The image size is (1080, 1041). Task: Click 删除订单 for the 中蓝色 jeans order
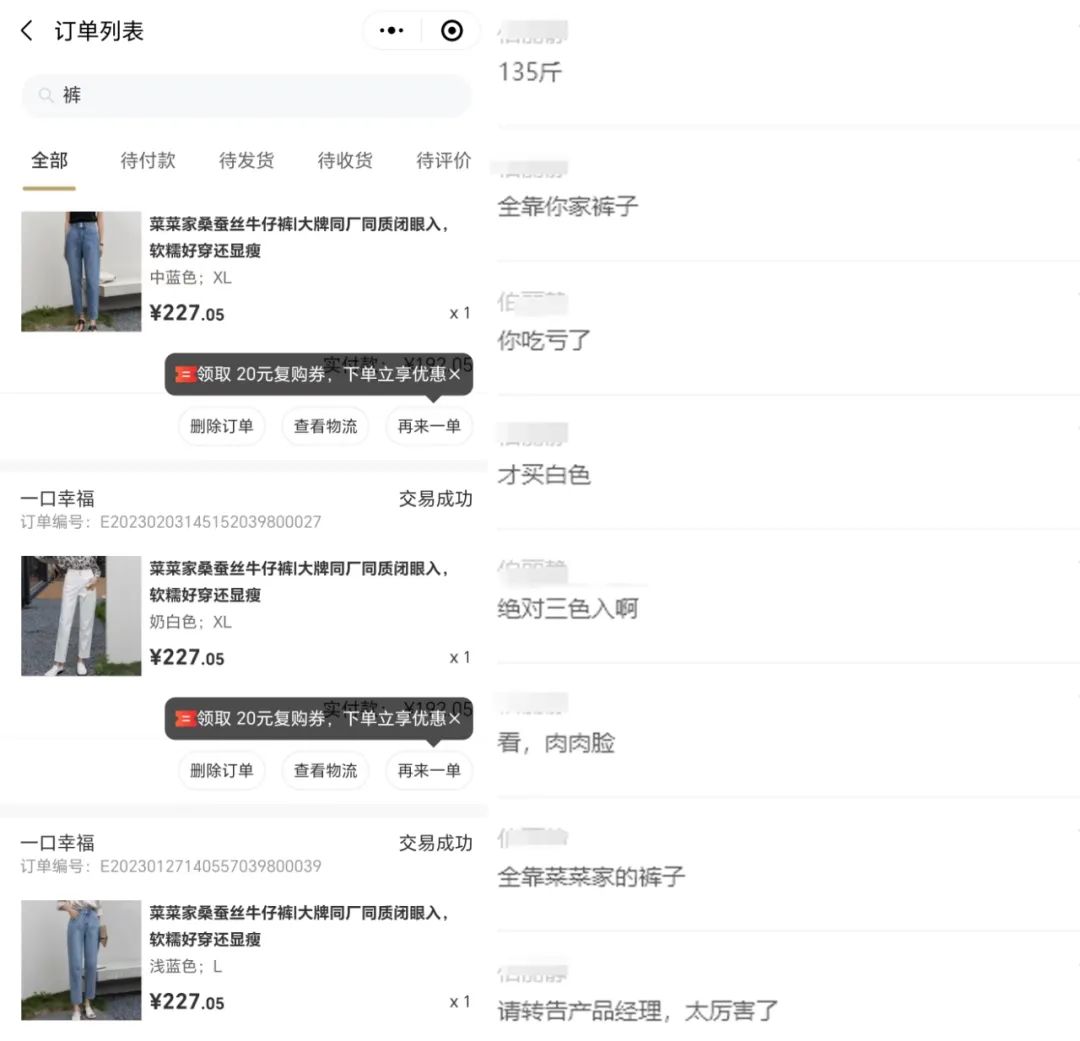pyautogui.click(x=221, y=426)
